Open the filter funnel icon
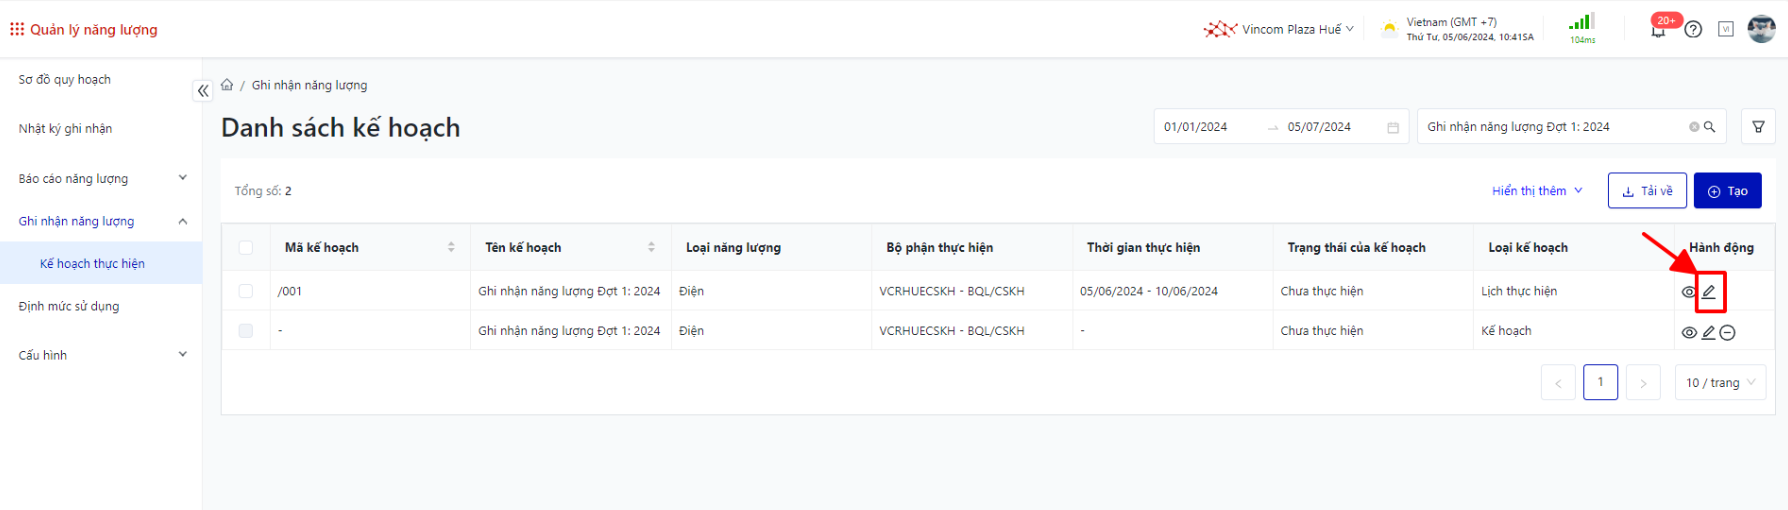 click(1758, 127)
